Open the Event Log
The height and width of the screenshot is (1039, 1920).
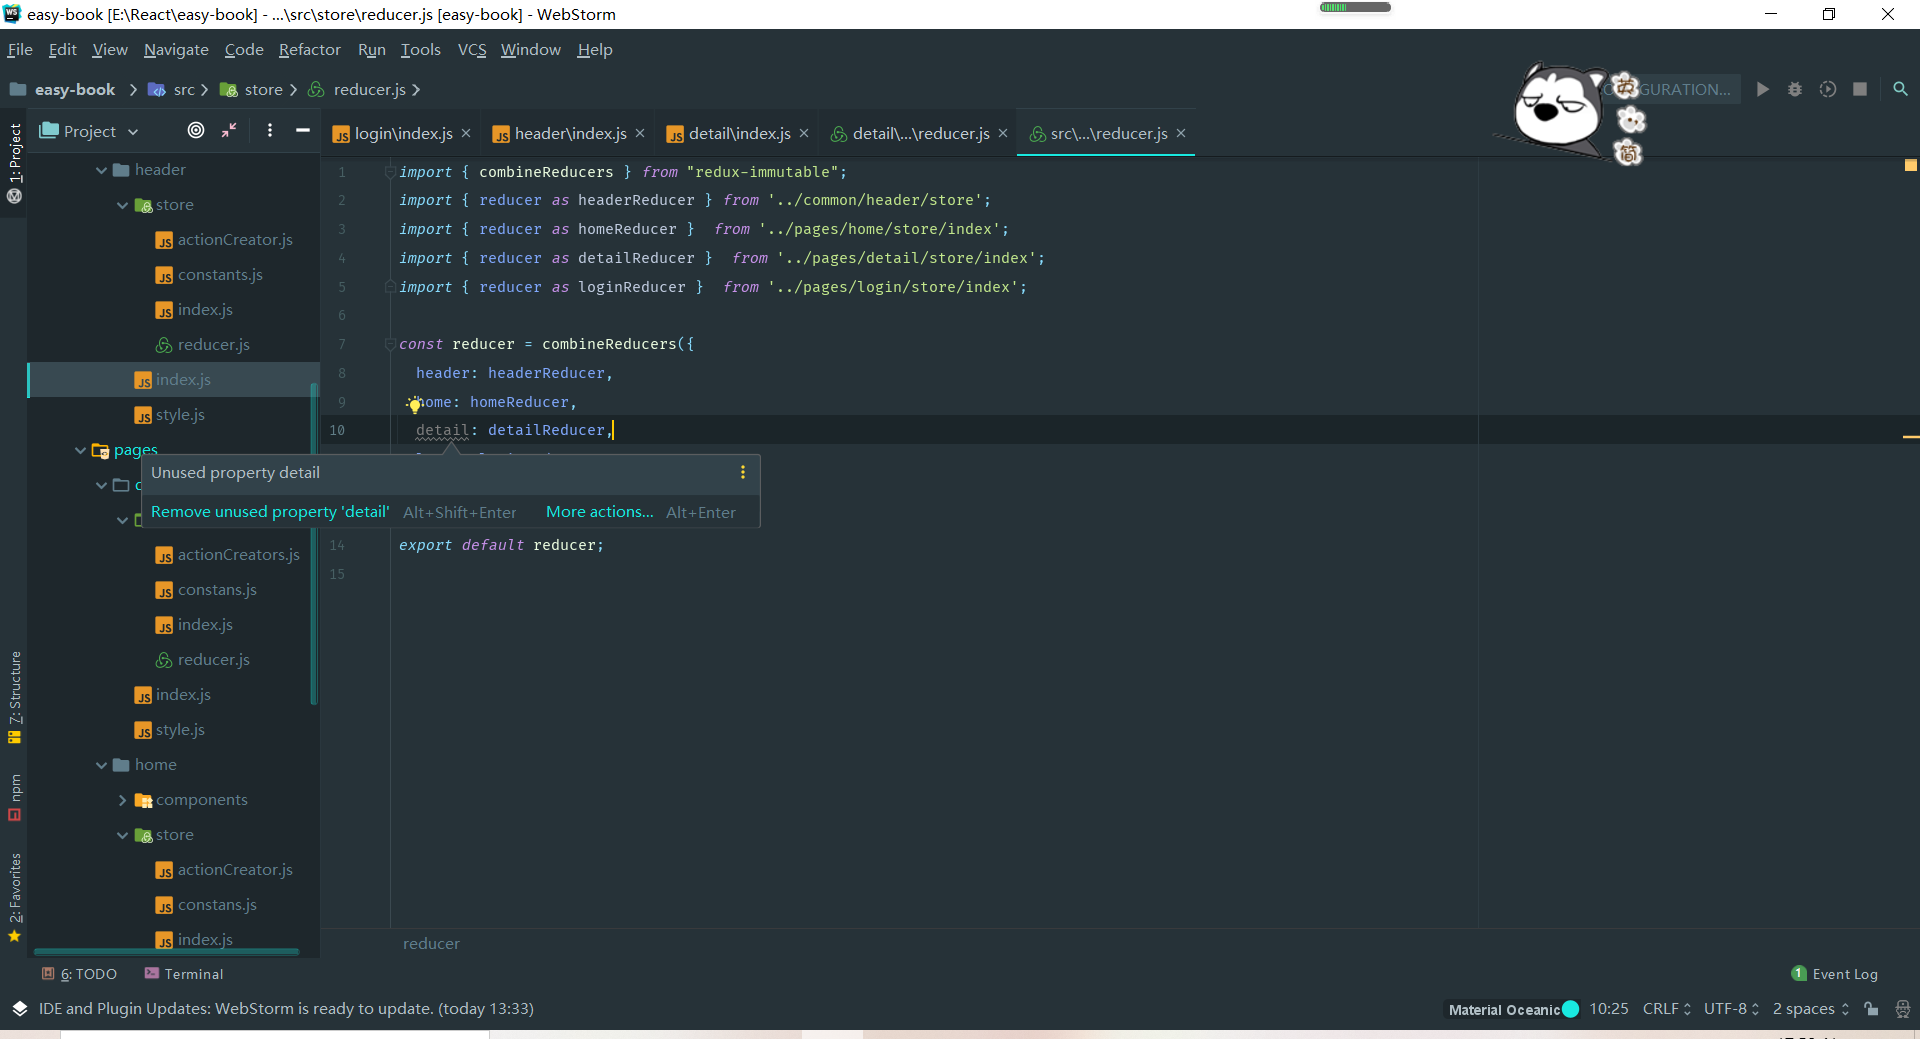coord(1835,974)
